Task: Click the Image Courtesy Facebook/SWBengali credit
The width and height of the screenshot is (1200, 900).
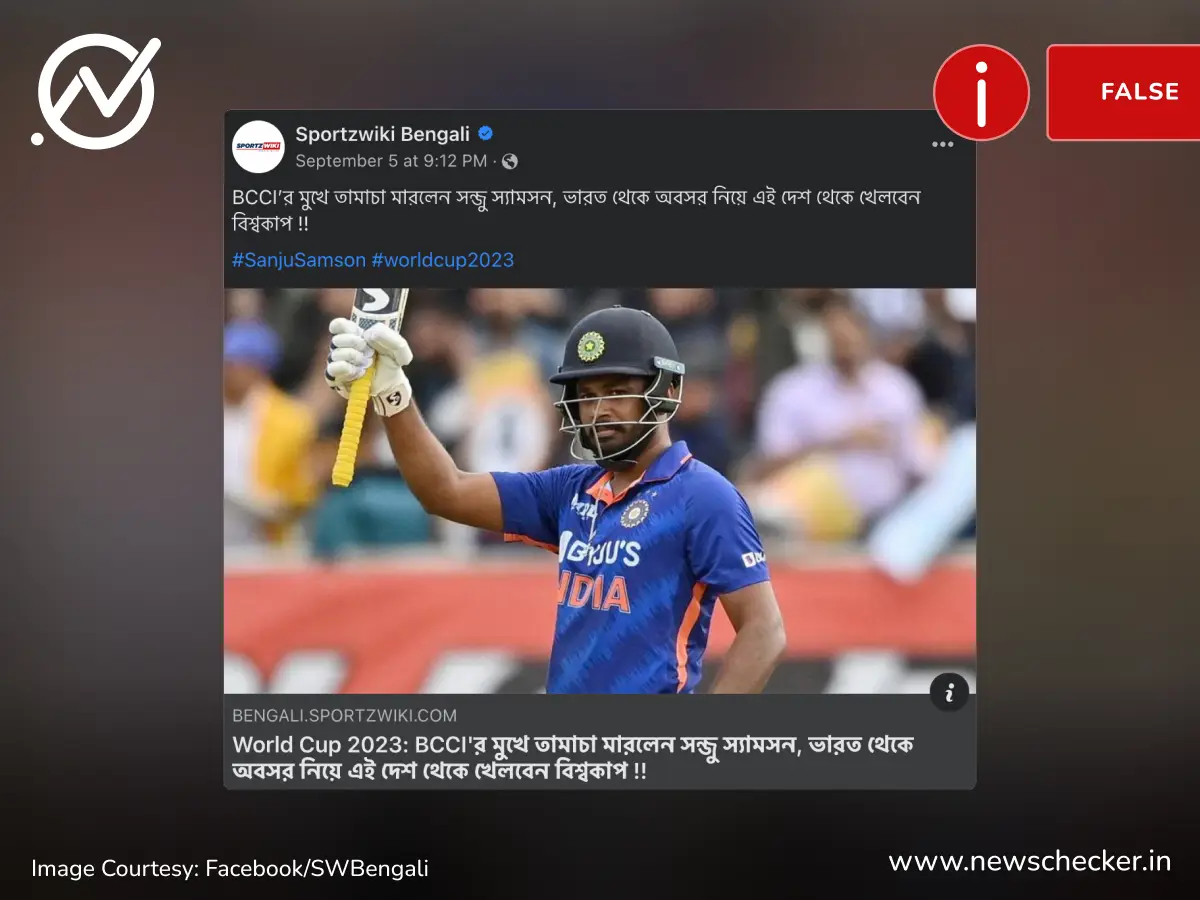Action: coord(230,868)
